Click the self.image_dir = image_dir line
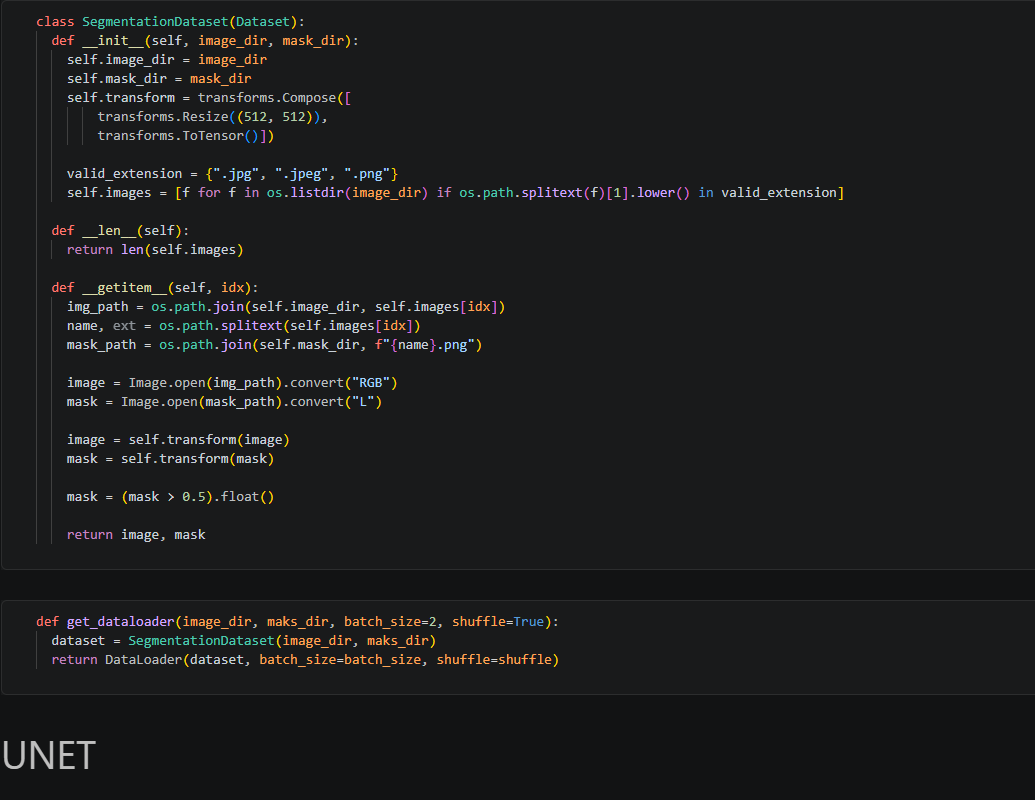 (166, 60)
